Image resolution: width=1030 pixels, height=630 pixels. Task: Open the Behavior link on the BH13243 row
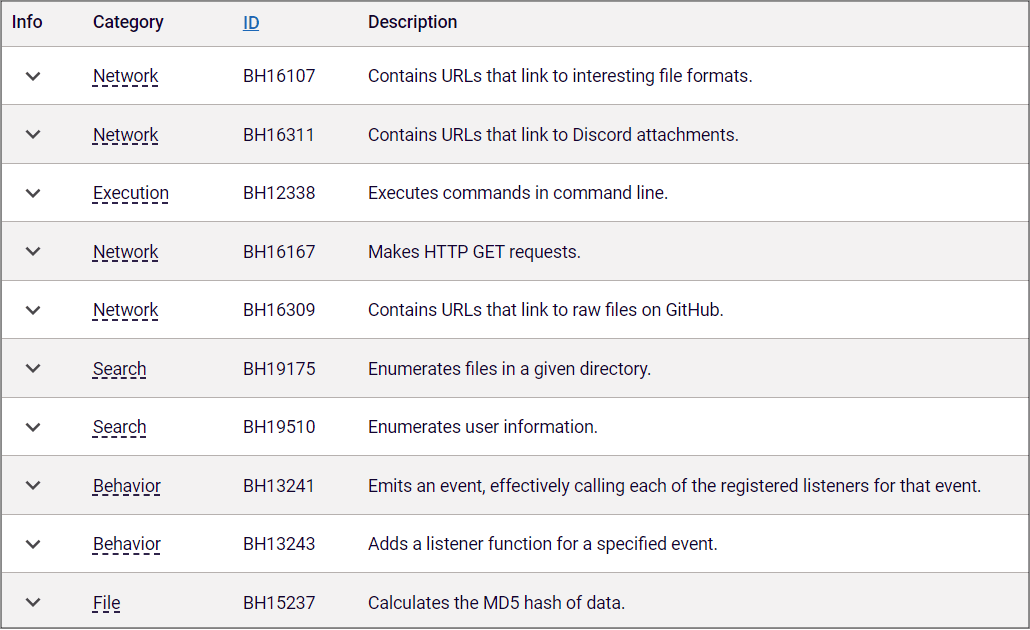126,543
